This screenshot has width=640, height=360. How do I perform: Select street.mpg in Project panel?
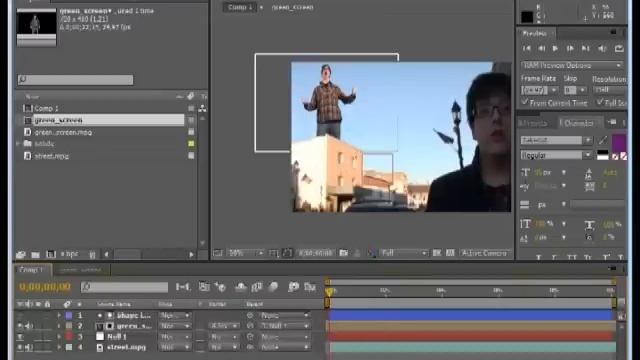click(51, 156)
